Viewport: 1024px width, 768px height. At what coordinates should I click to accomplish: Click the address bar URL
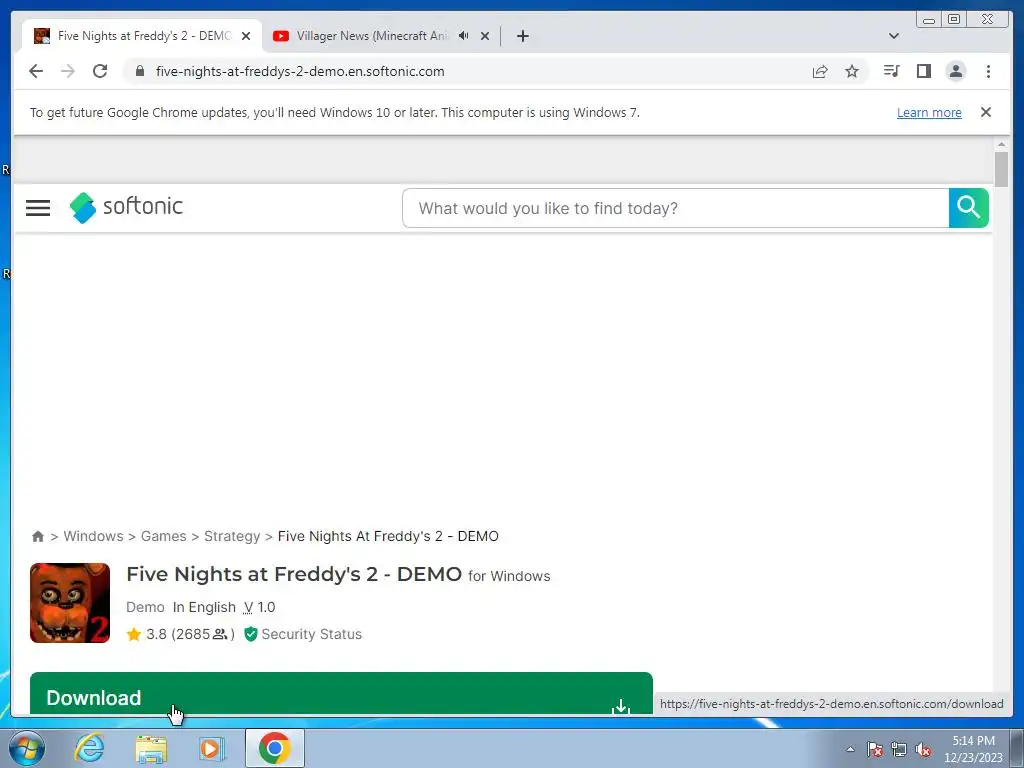[x=300, y=71]
